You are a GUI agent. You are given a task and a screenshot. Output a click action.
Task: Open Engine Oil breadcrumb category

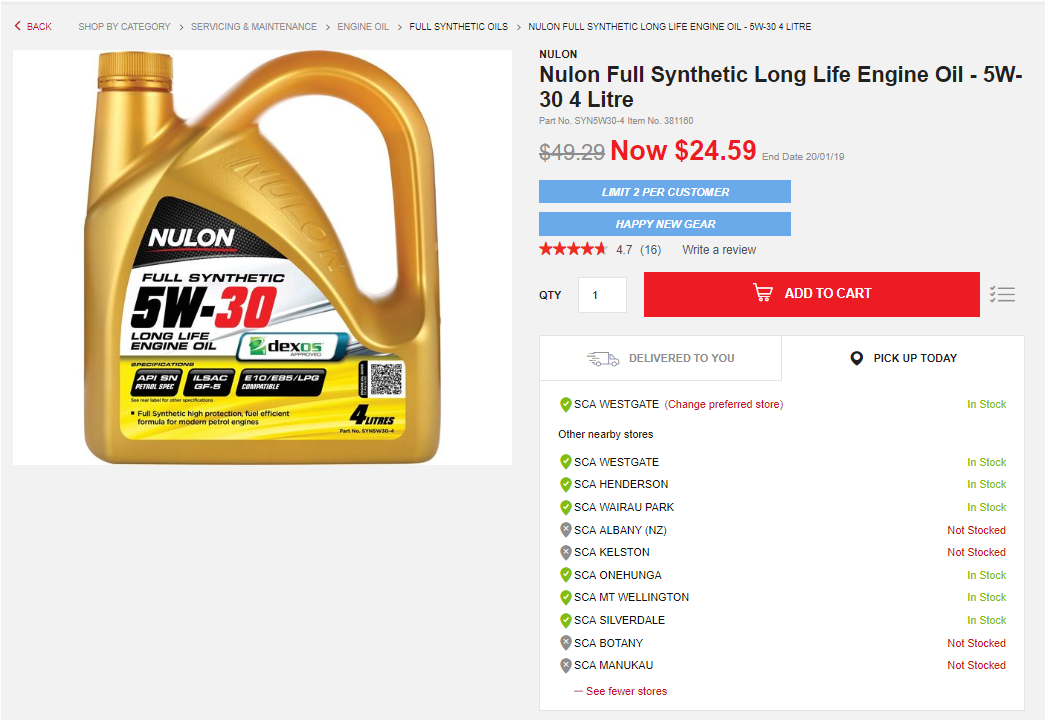tap(363, 27)
